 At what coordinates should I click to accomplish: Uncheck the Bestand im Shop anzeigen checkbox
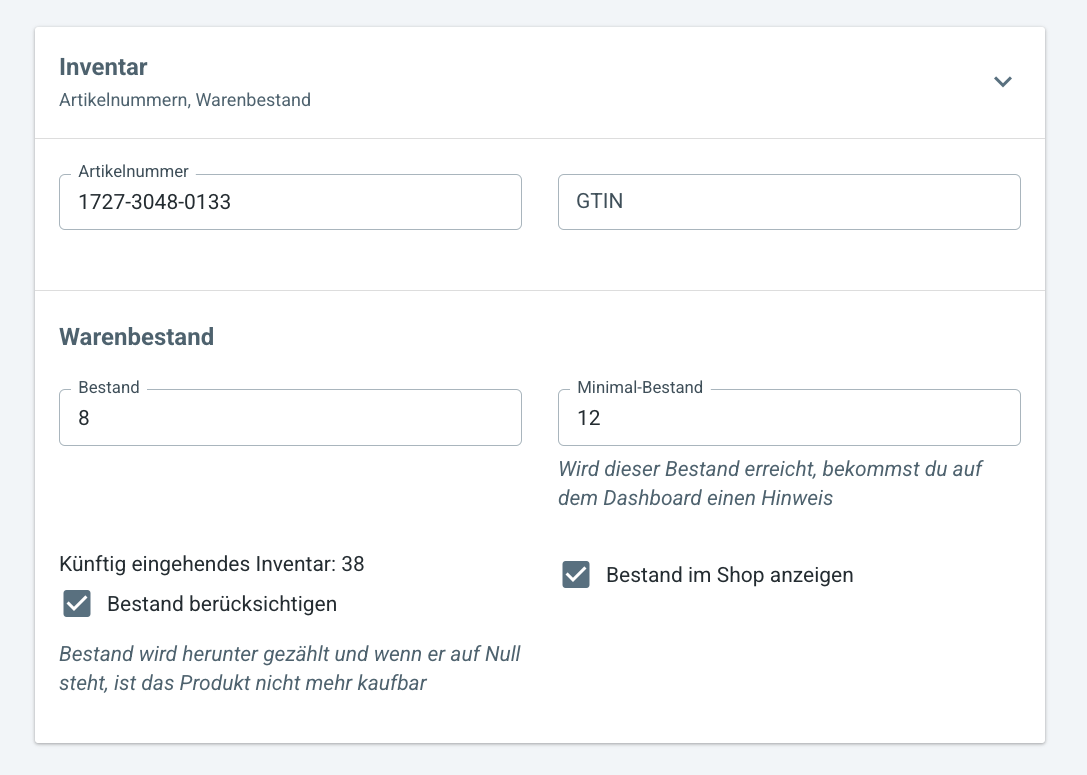coord(576,575)
